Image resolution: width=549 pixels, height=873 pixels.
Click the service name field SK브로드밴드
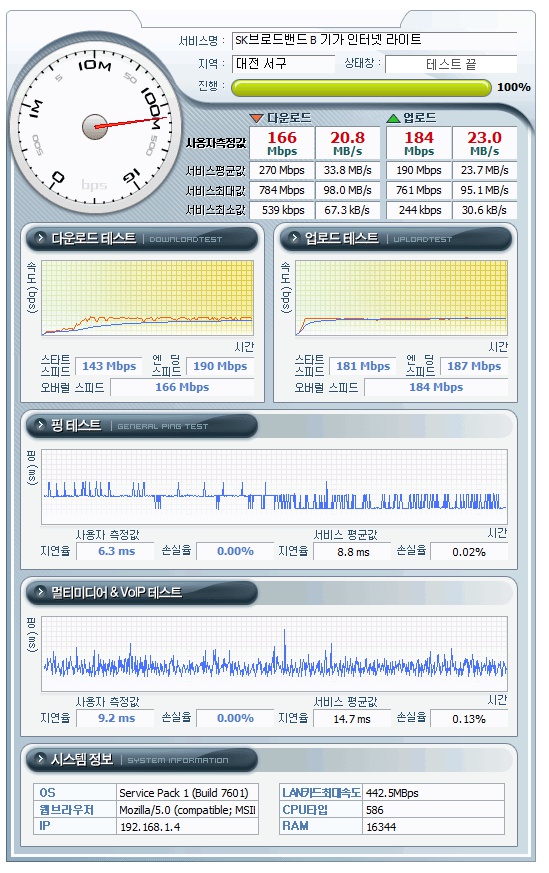click(374, 41)
